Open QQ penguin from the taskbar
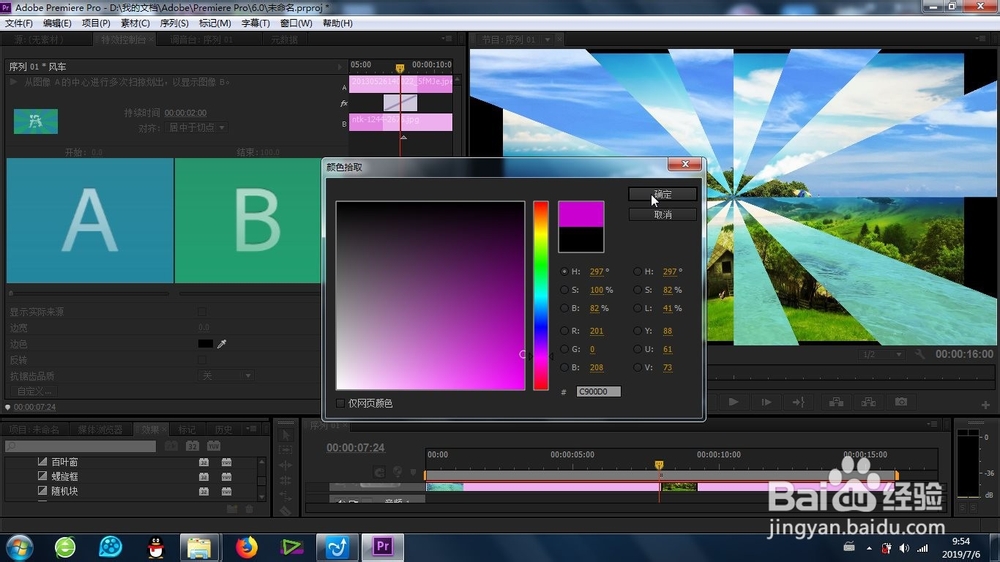The image size is (1000, 562). point(156,547)
